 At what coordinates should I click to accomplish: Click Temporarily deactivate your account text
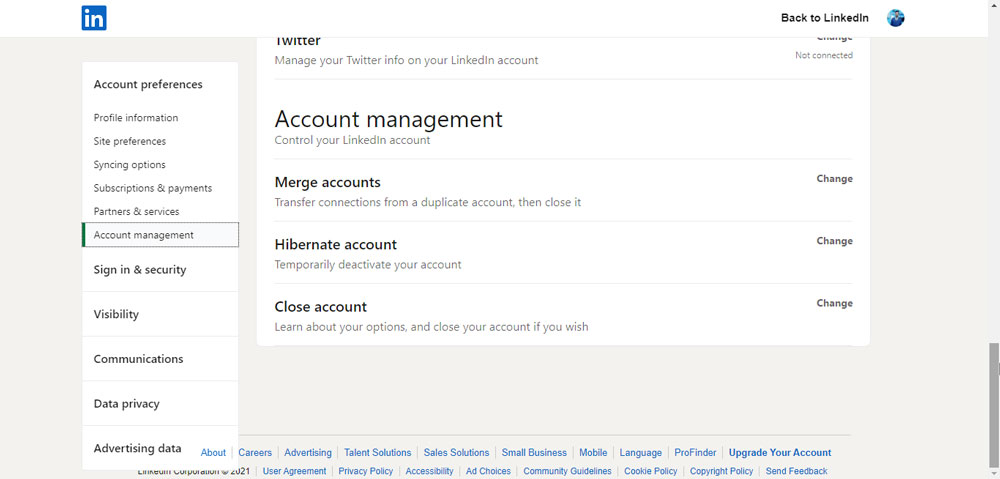(368, 265)
